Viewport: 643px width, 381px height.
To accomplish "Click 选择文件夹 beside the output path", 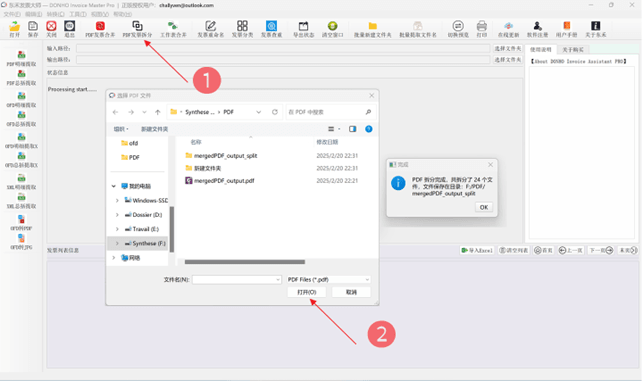I will tap(508, 59).
